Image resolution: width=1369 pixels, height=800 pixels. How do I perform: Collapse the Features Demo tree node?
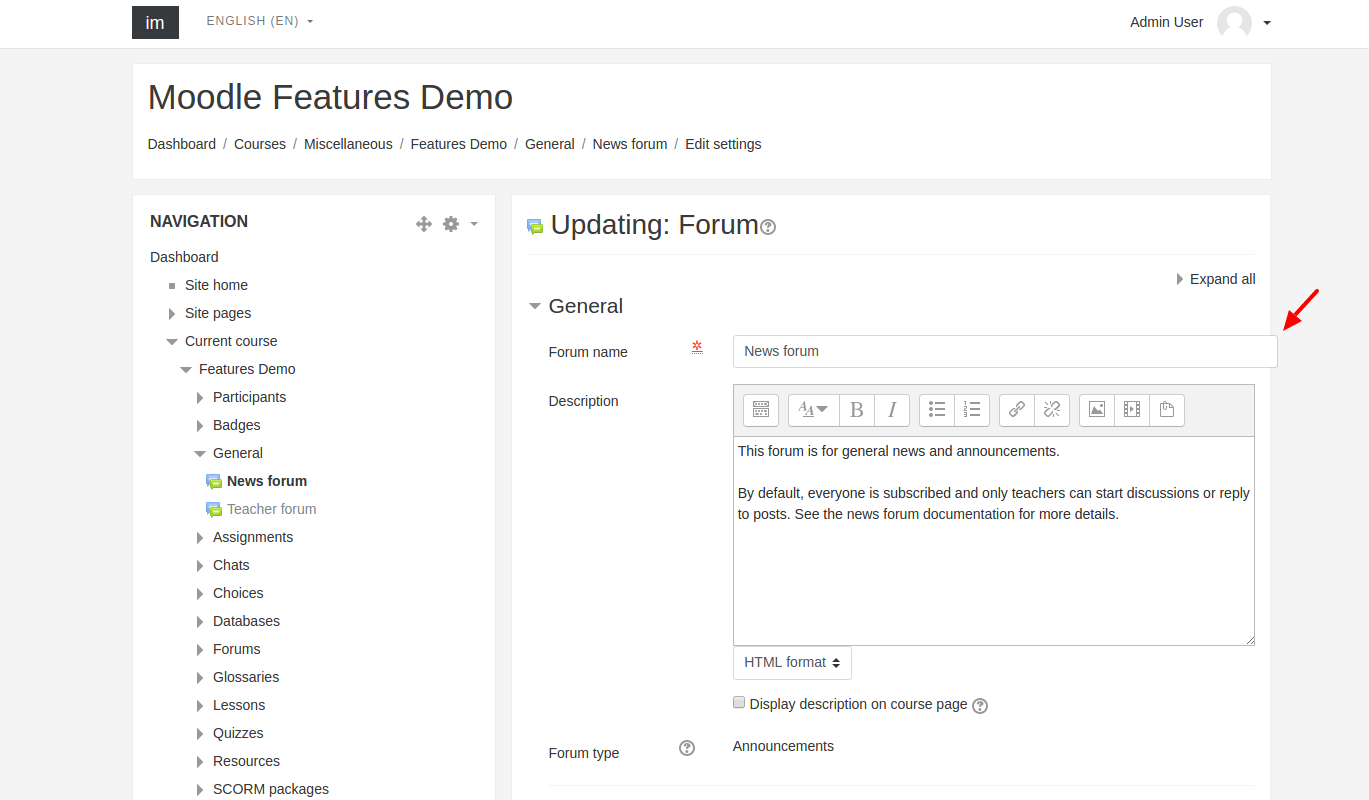[186, 369]
